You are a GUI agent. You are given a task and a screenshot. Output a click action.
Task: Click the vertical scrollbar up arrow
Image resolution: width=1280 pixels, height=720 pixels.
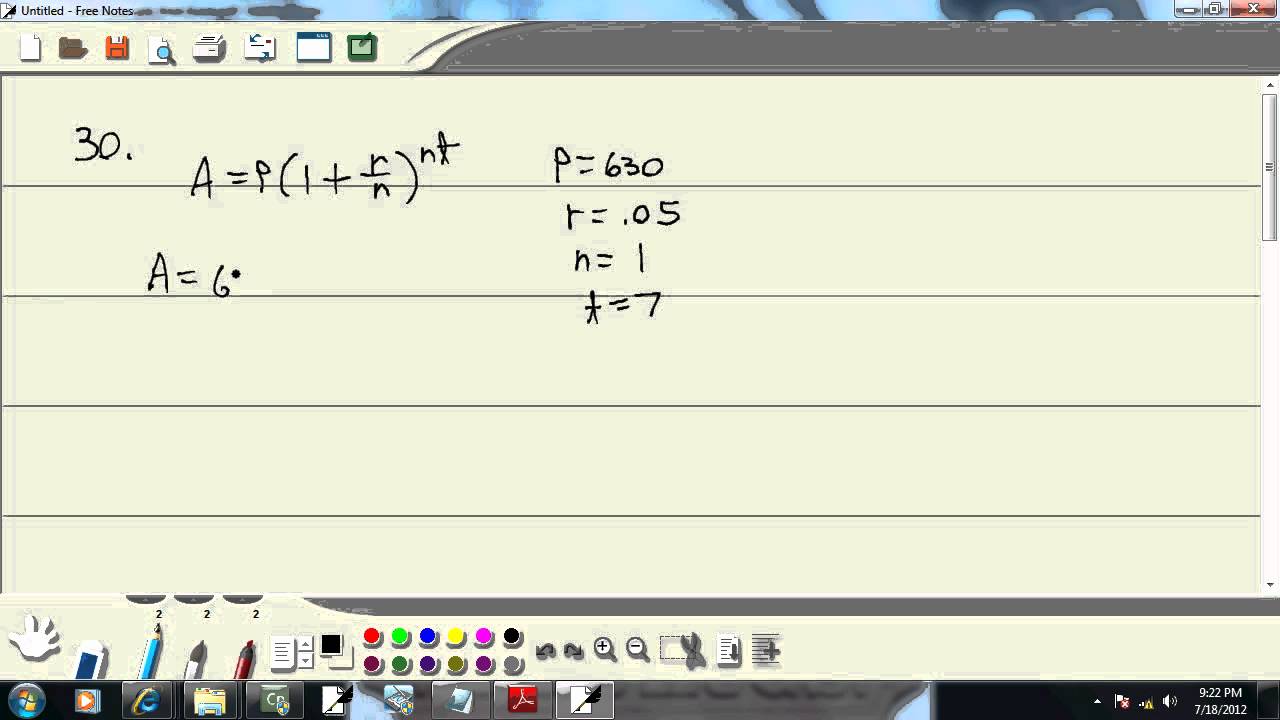1270,85
